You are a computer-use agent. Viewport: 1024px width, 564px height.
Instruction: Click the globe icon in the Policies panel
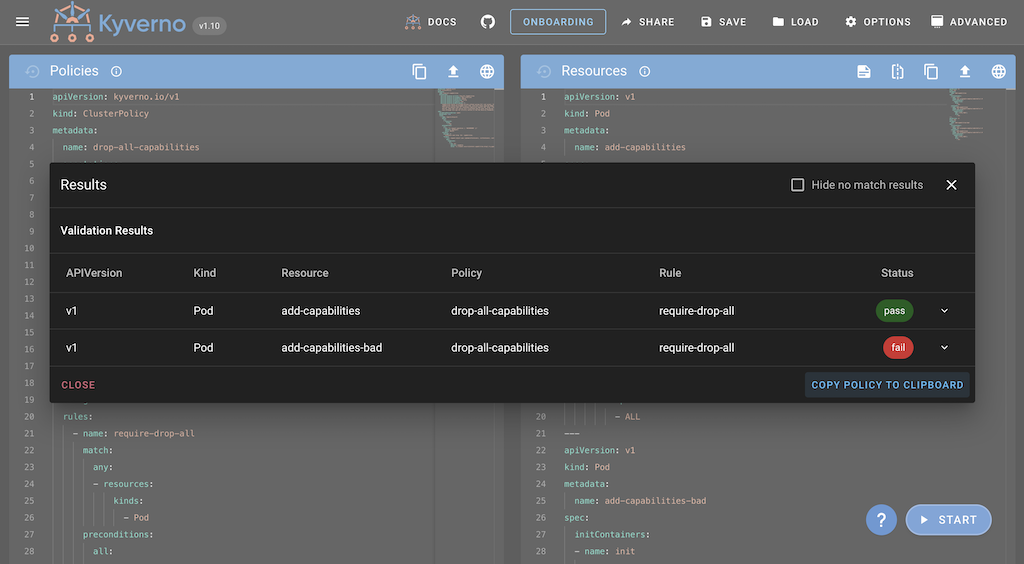(487, 71)
